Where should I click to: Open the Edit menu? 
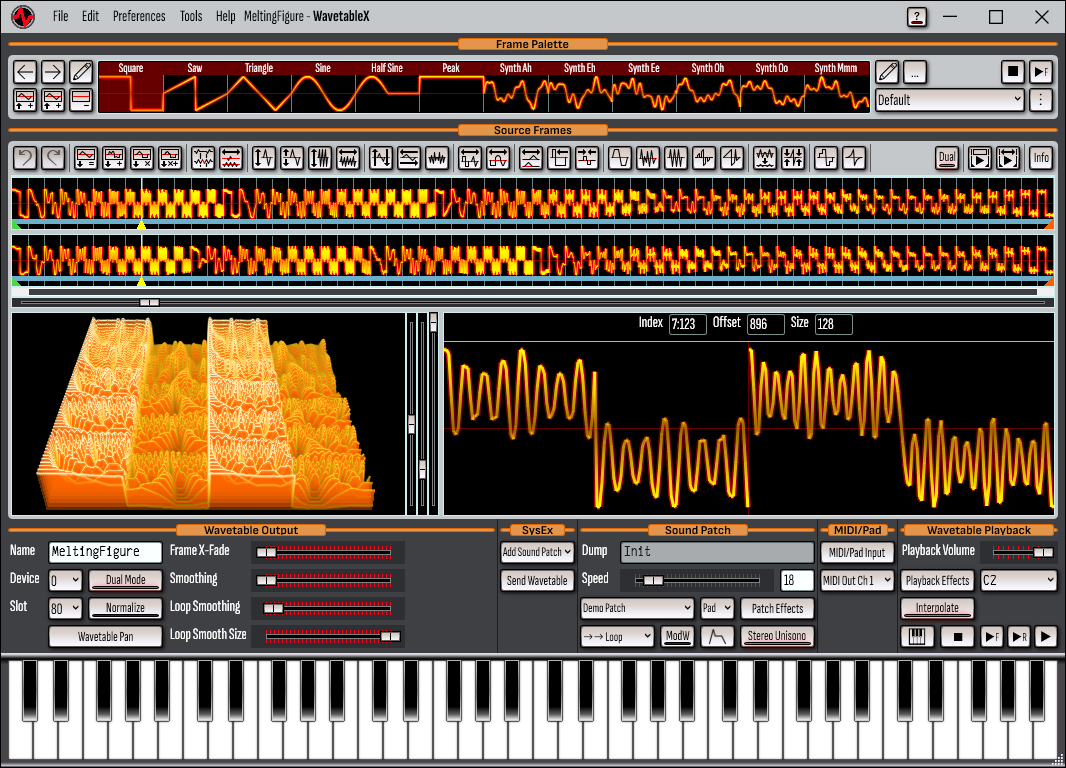[90, 16]
